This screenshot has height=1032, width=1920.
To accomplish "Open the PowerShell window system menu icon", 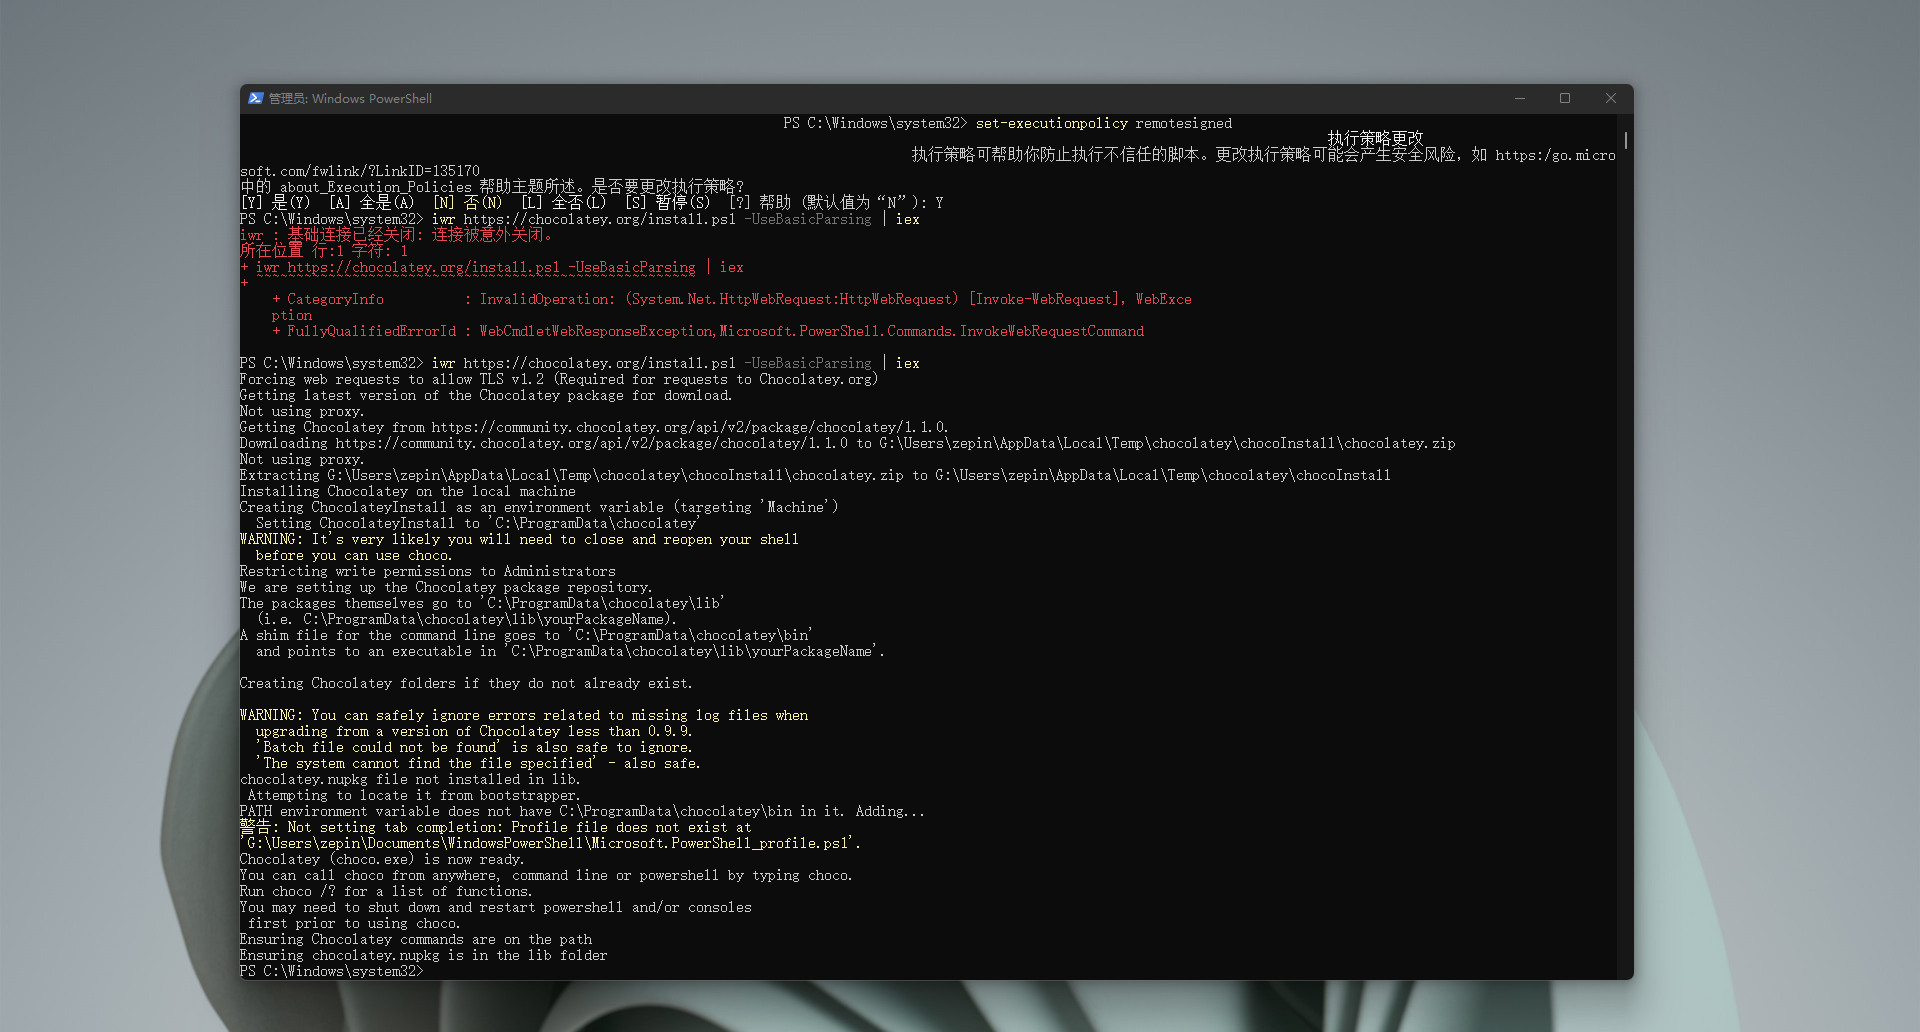I will (x=256, y=98).
